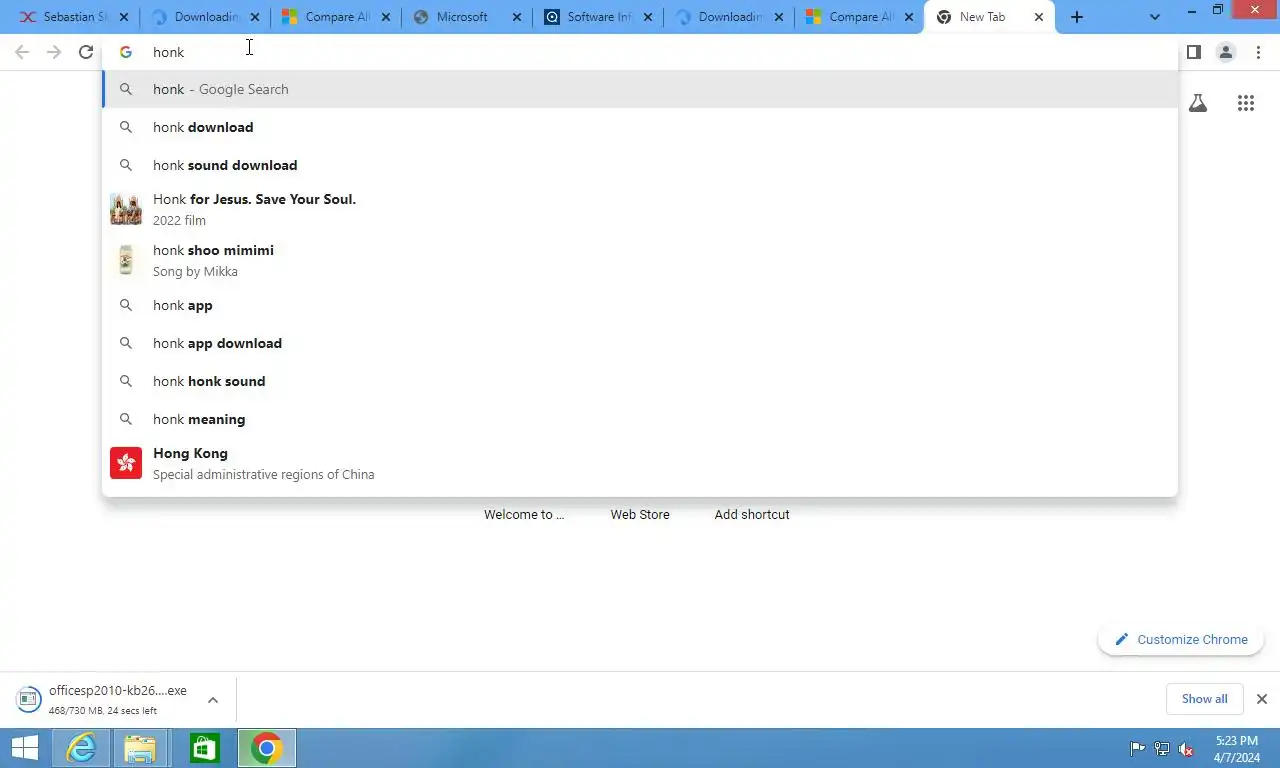Reload the page with the refresh icon
1280x768 pixels.
click(86, 52)
